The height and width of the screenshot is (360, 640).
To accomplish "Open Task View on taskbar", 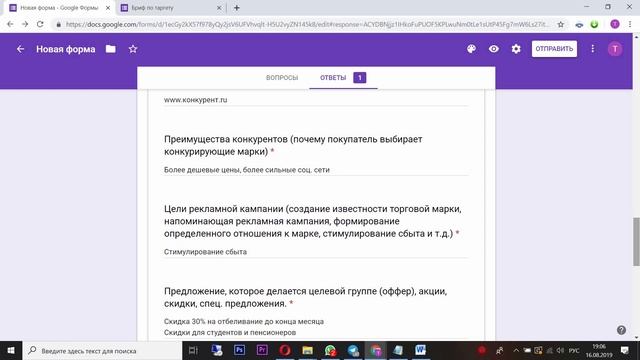I will pyautogui.click(x=193, y=351).
